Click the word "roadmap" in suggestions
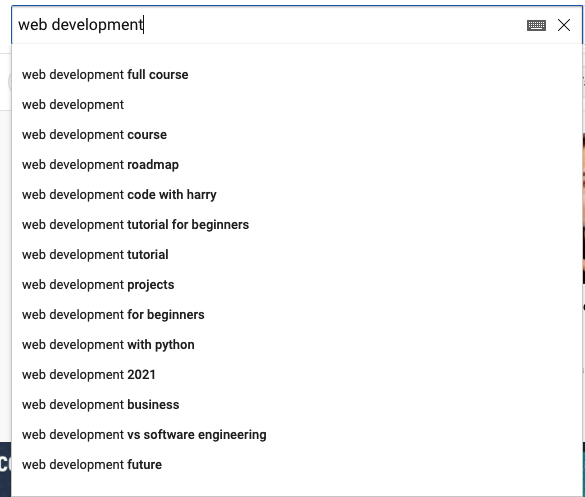Screen dimensions: 585x497 (x=153, y=165)
